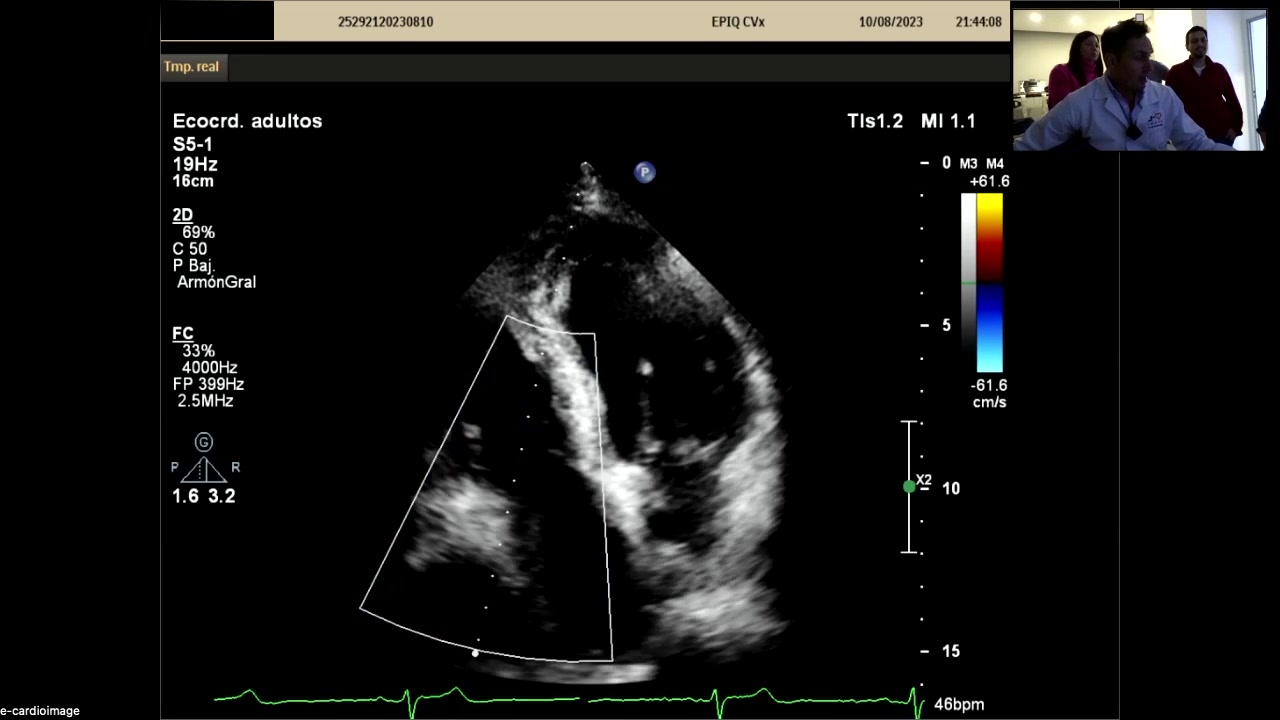Click the S5-1 transducer label
1280x720 pixels.
click(x=192, y=145)
